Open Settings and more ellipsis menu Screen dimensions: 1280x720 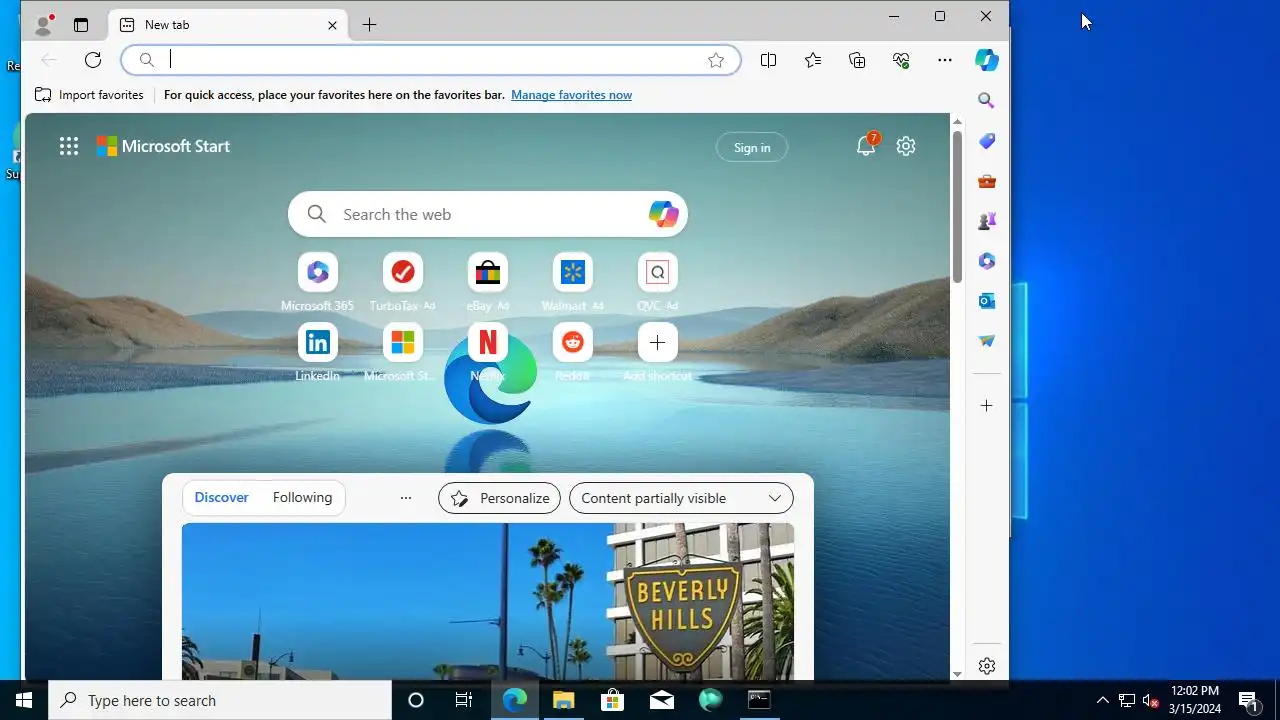(945, 60)
